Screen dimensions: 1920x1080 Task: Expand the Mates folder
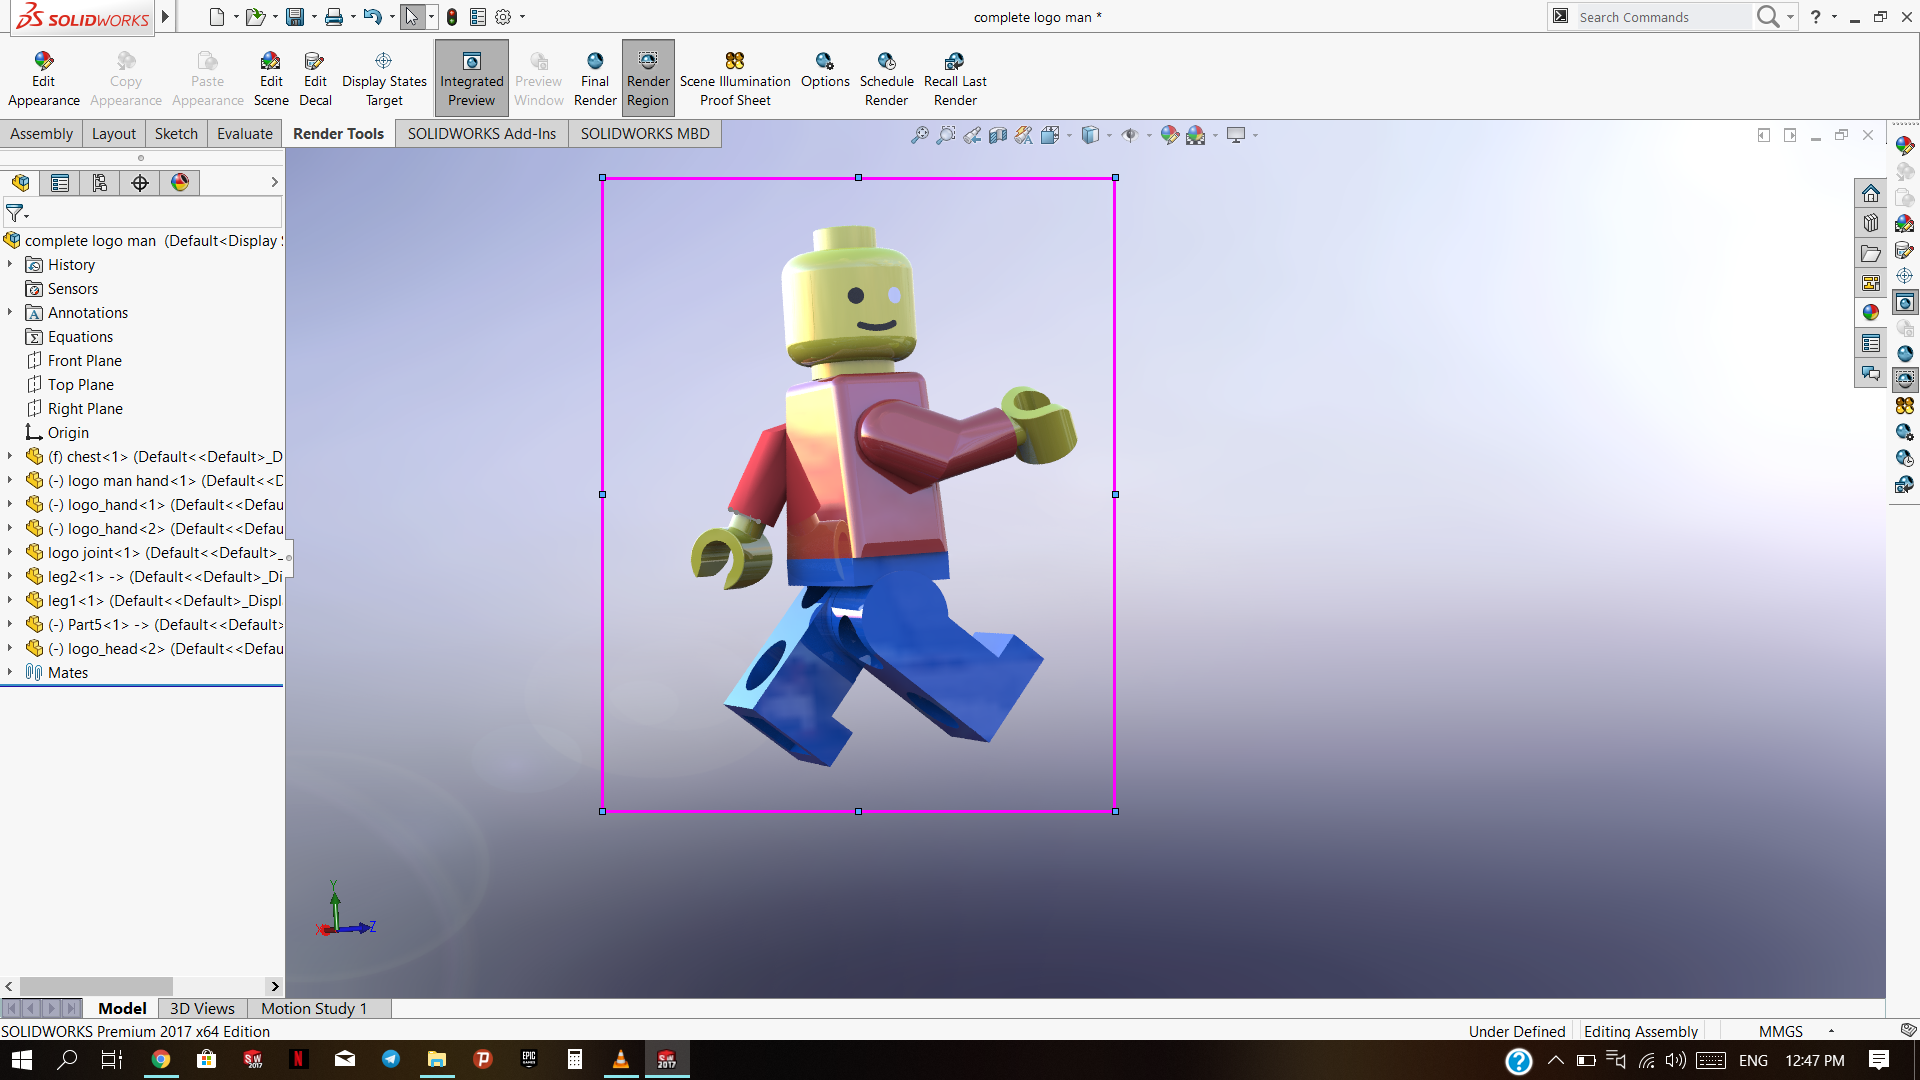pos(10,672)
